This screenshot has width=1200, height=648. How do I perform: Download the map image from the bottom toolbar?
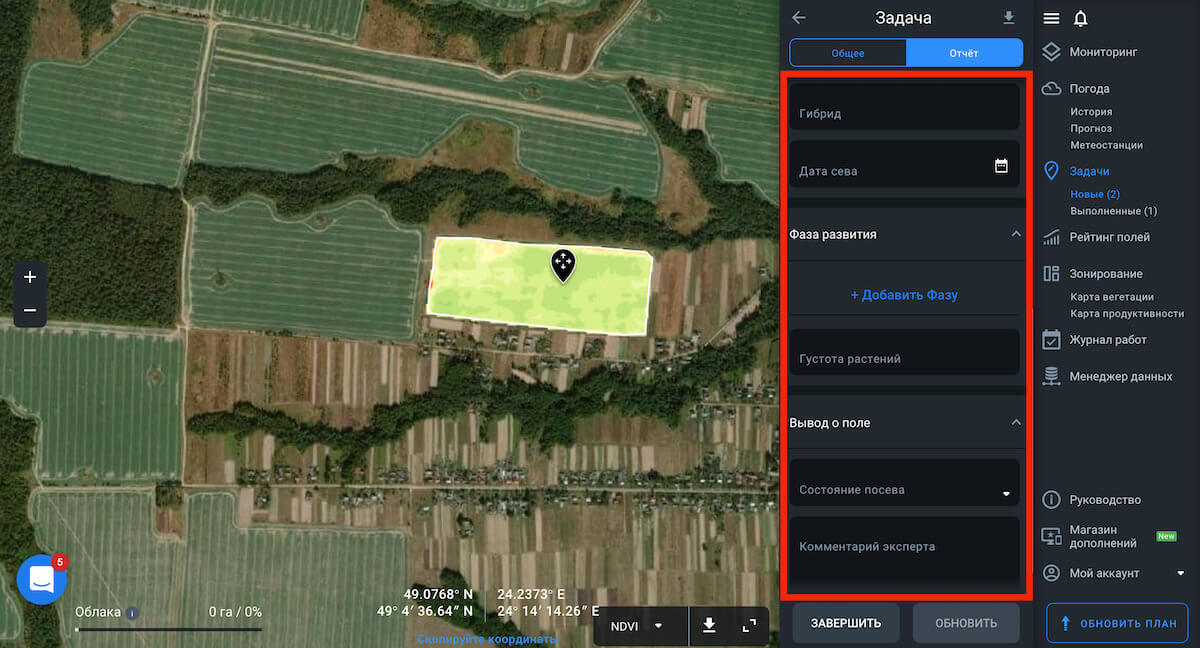pyautogui.click(x=709, y=626)
